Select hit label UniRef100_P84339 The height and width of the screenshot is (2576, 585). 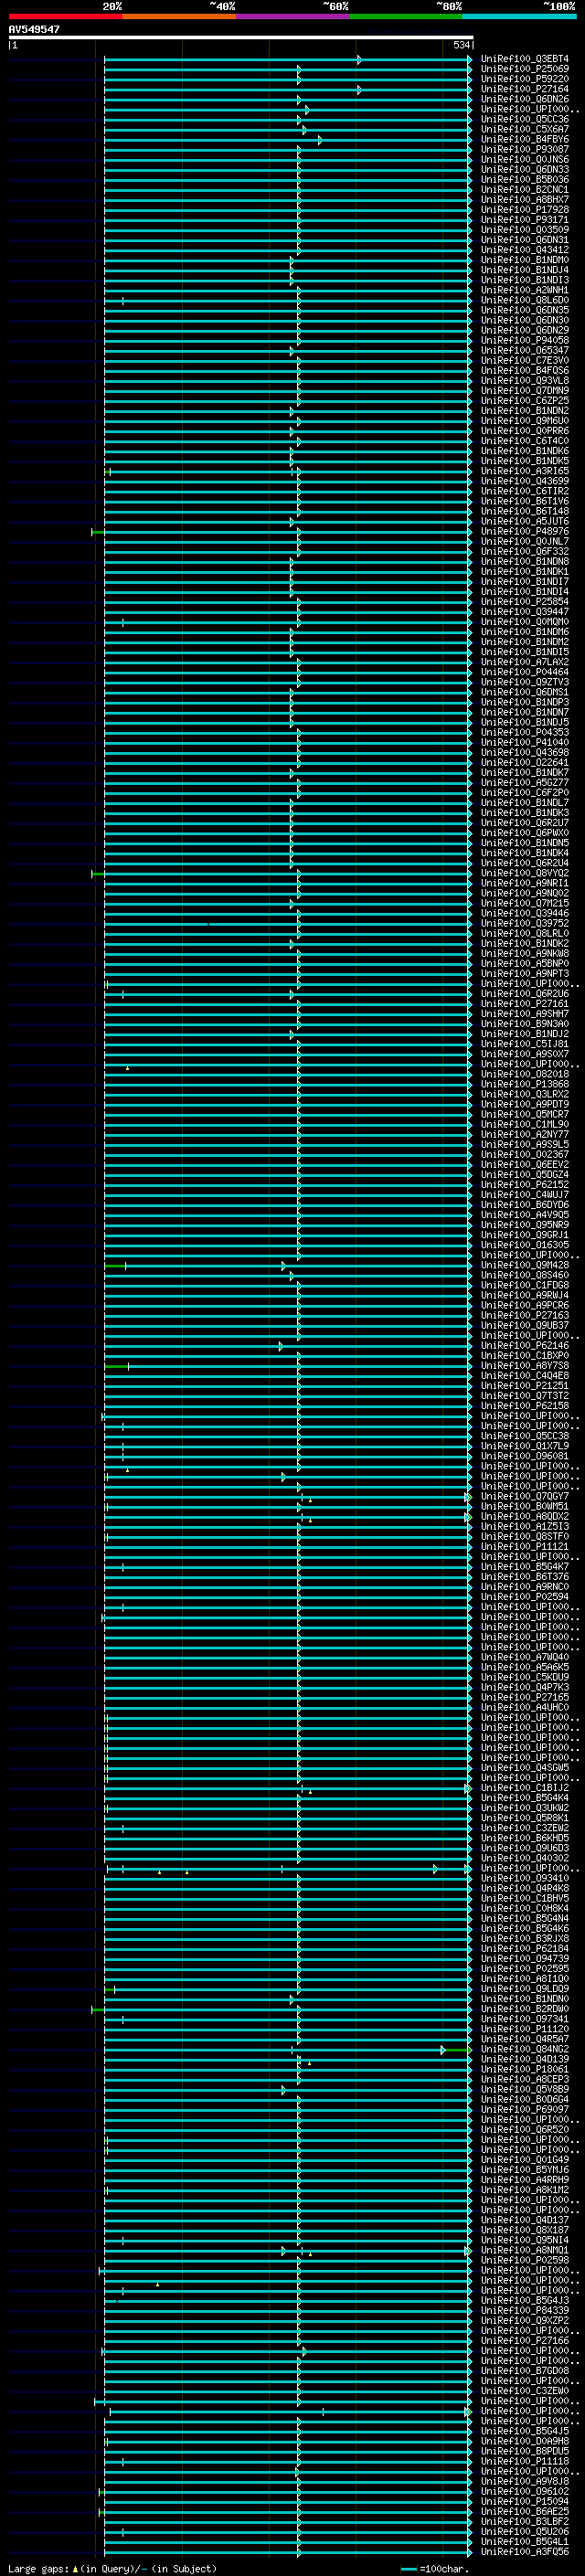pos(524,2311)
